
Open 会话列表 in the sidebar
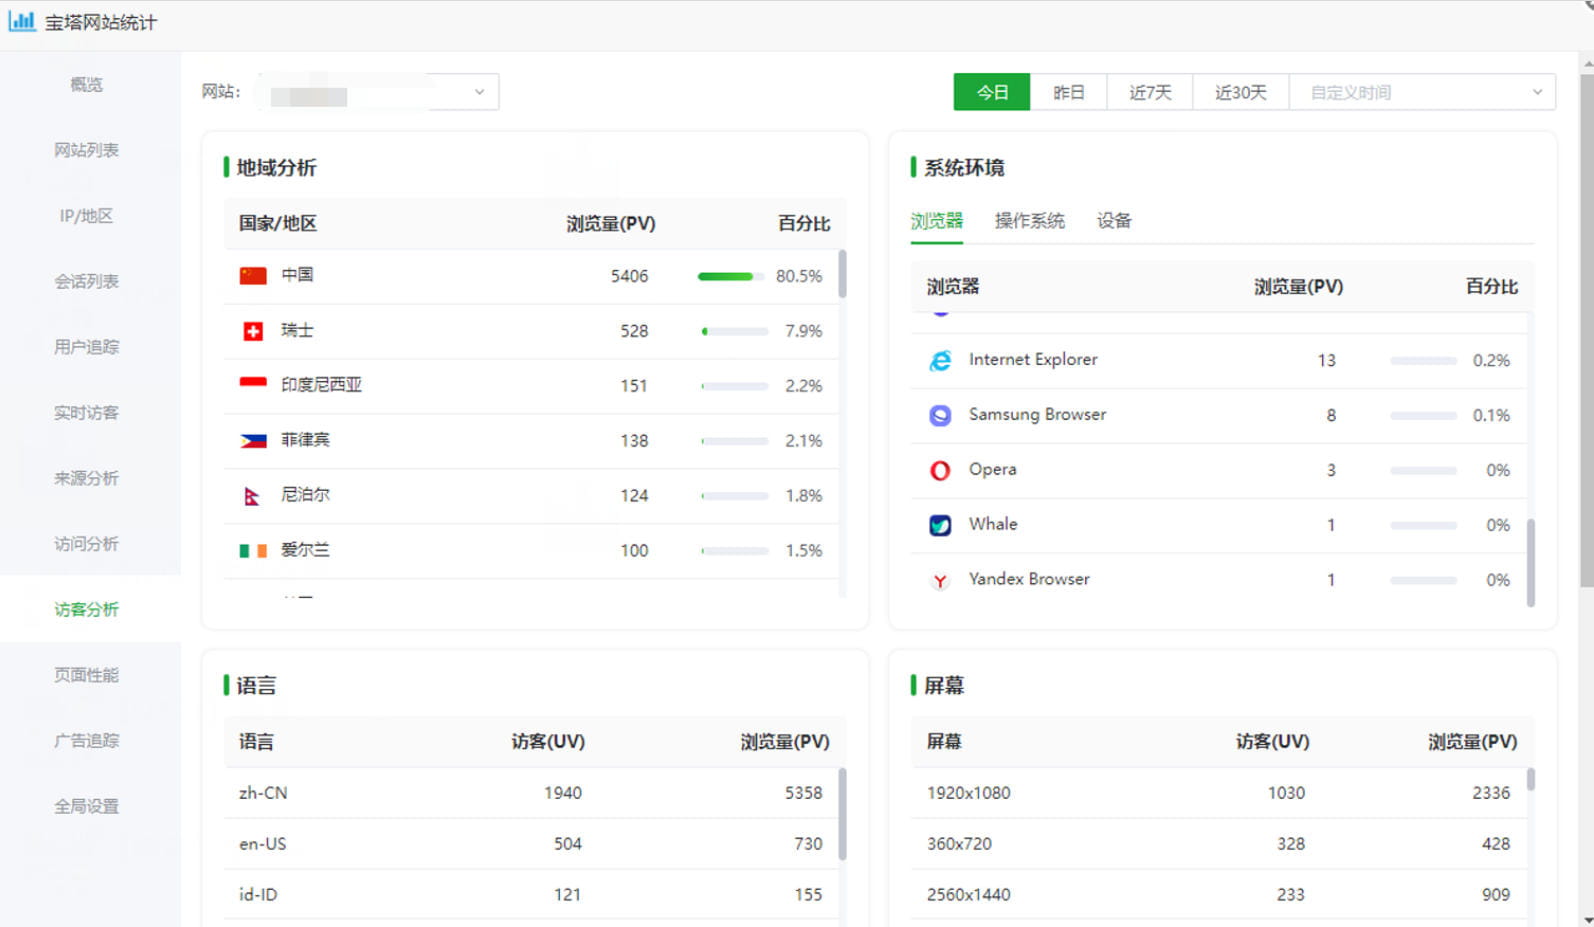click(x=86, y=282)
